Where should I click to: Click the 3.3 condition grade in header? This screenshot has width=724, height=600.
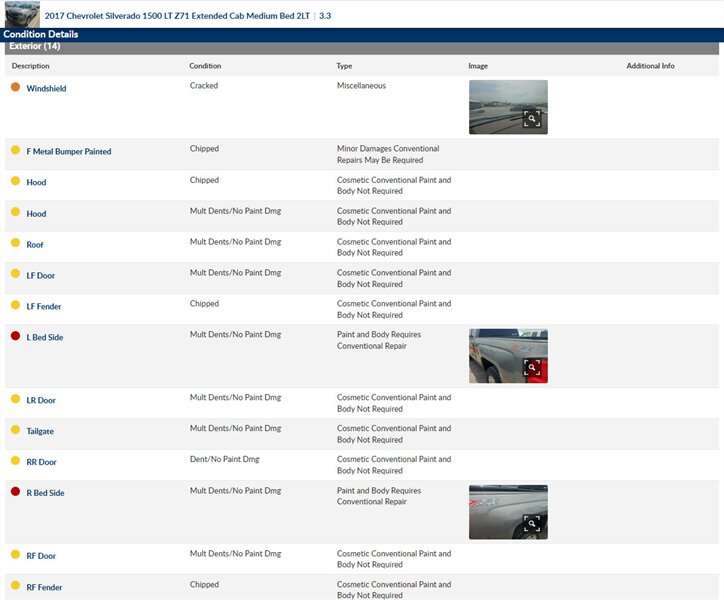point(325,16)
